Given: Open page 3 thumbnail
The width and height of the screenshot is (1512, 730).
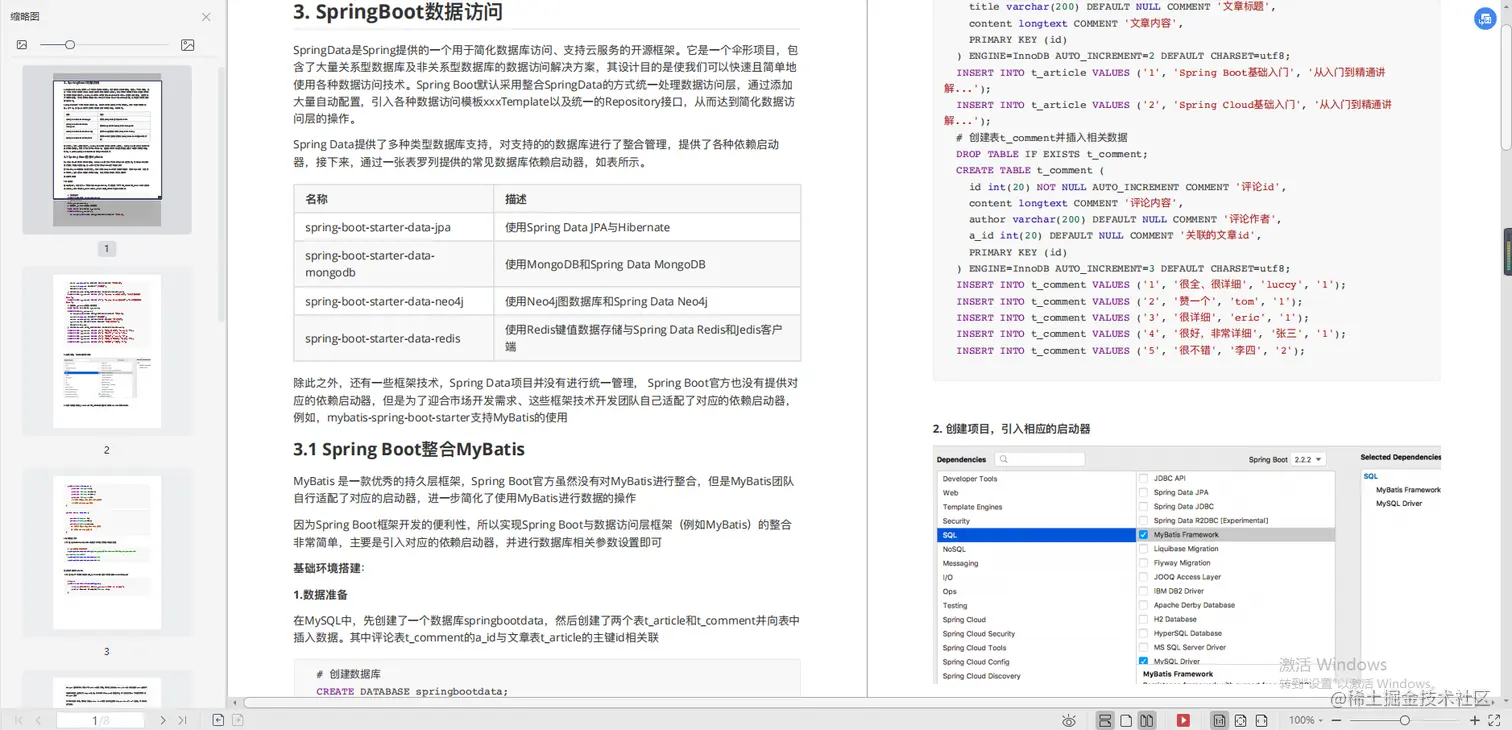Looking at the screenshot, I should pyautogui.click(x=107, y=552).
